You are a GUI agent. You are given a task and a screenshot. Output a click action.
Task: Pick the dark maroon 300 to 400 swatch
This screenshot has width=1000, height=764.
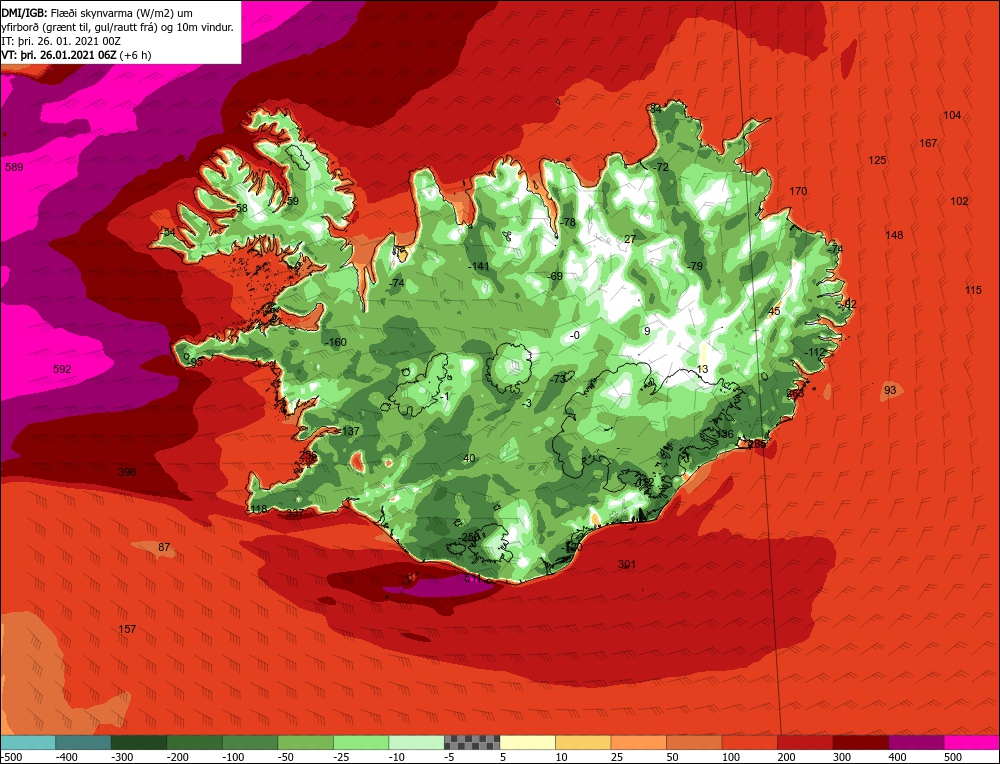860,742
